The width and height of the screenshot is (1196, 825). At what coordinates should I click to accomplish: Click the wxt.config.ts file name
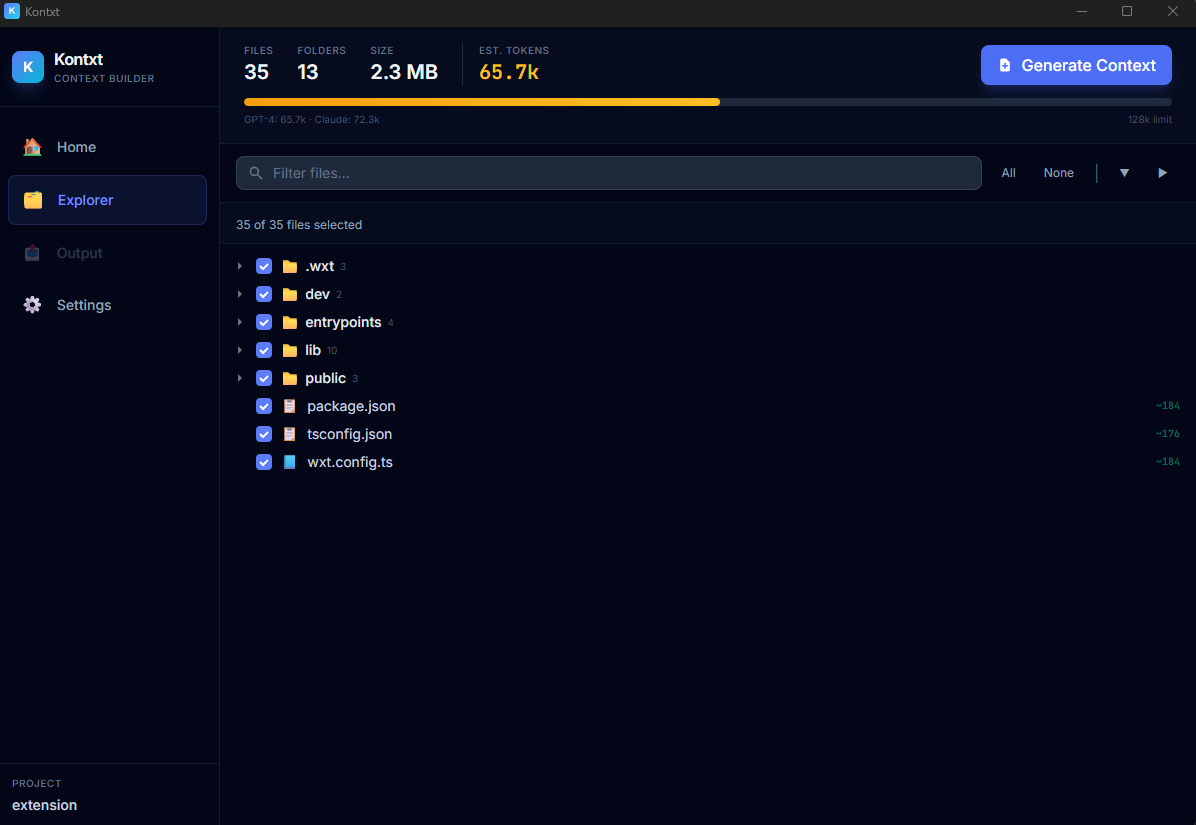point(350,462)
